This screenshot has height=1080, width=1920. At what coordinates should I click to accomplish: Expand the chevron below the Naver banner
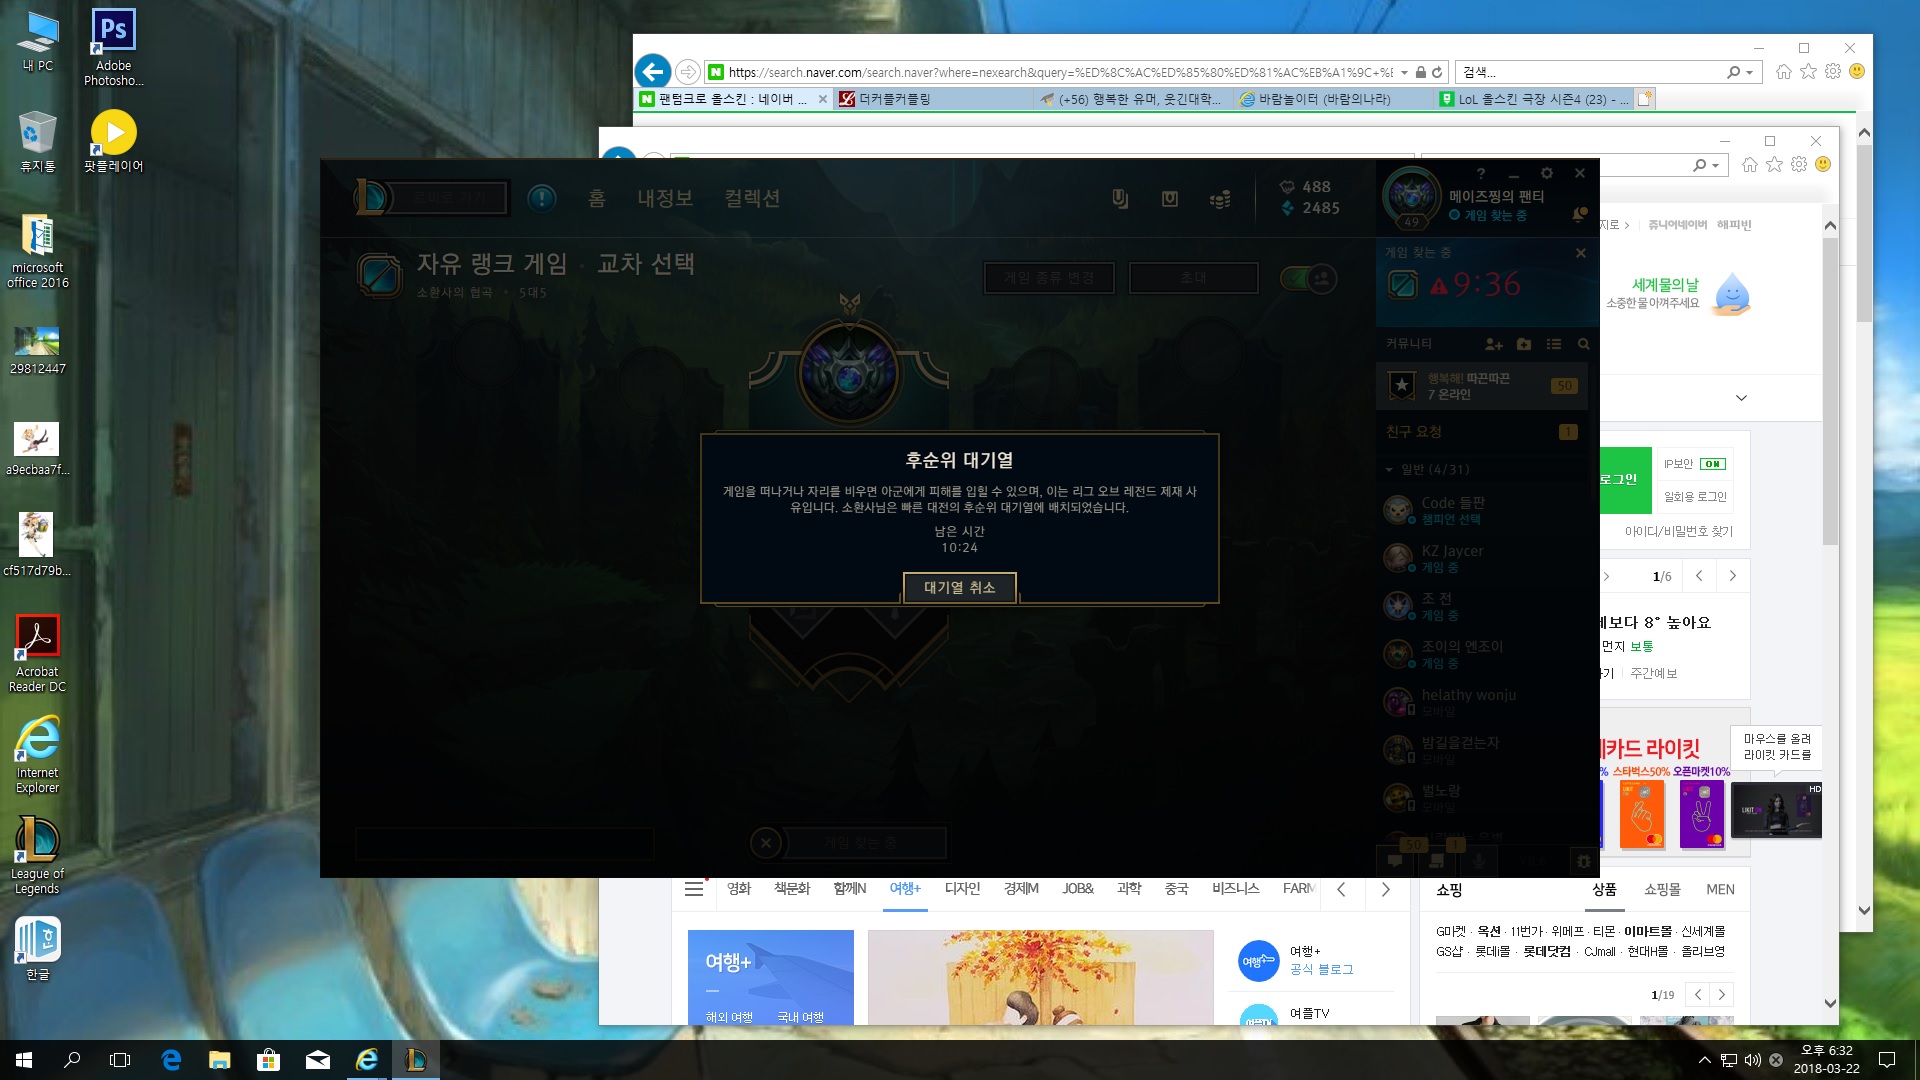point(1741,398)
